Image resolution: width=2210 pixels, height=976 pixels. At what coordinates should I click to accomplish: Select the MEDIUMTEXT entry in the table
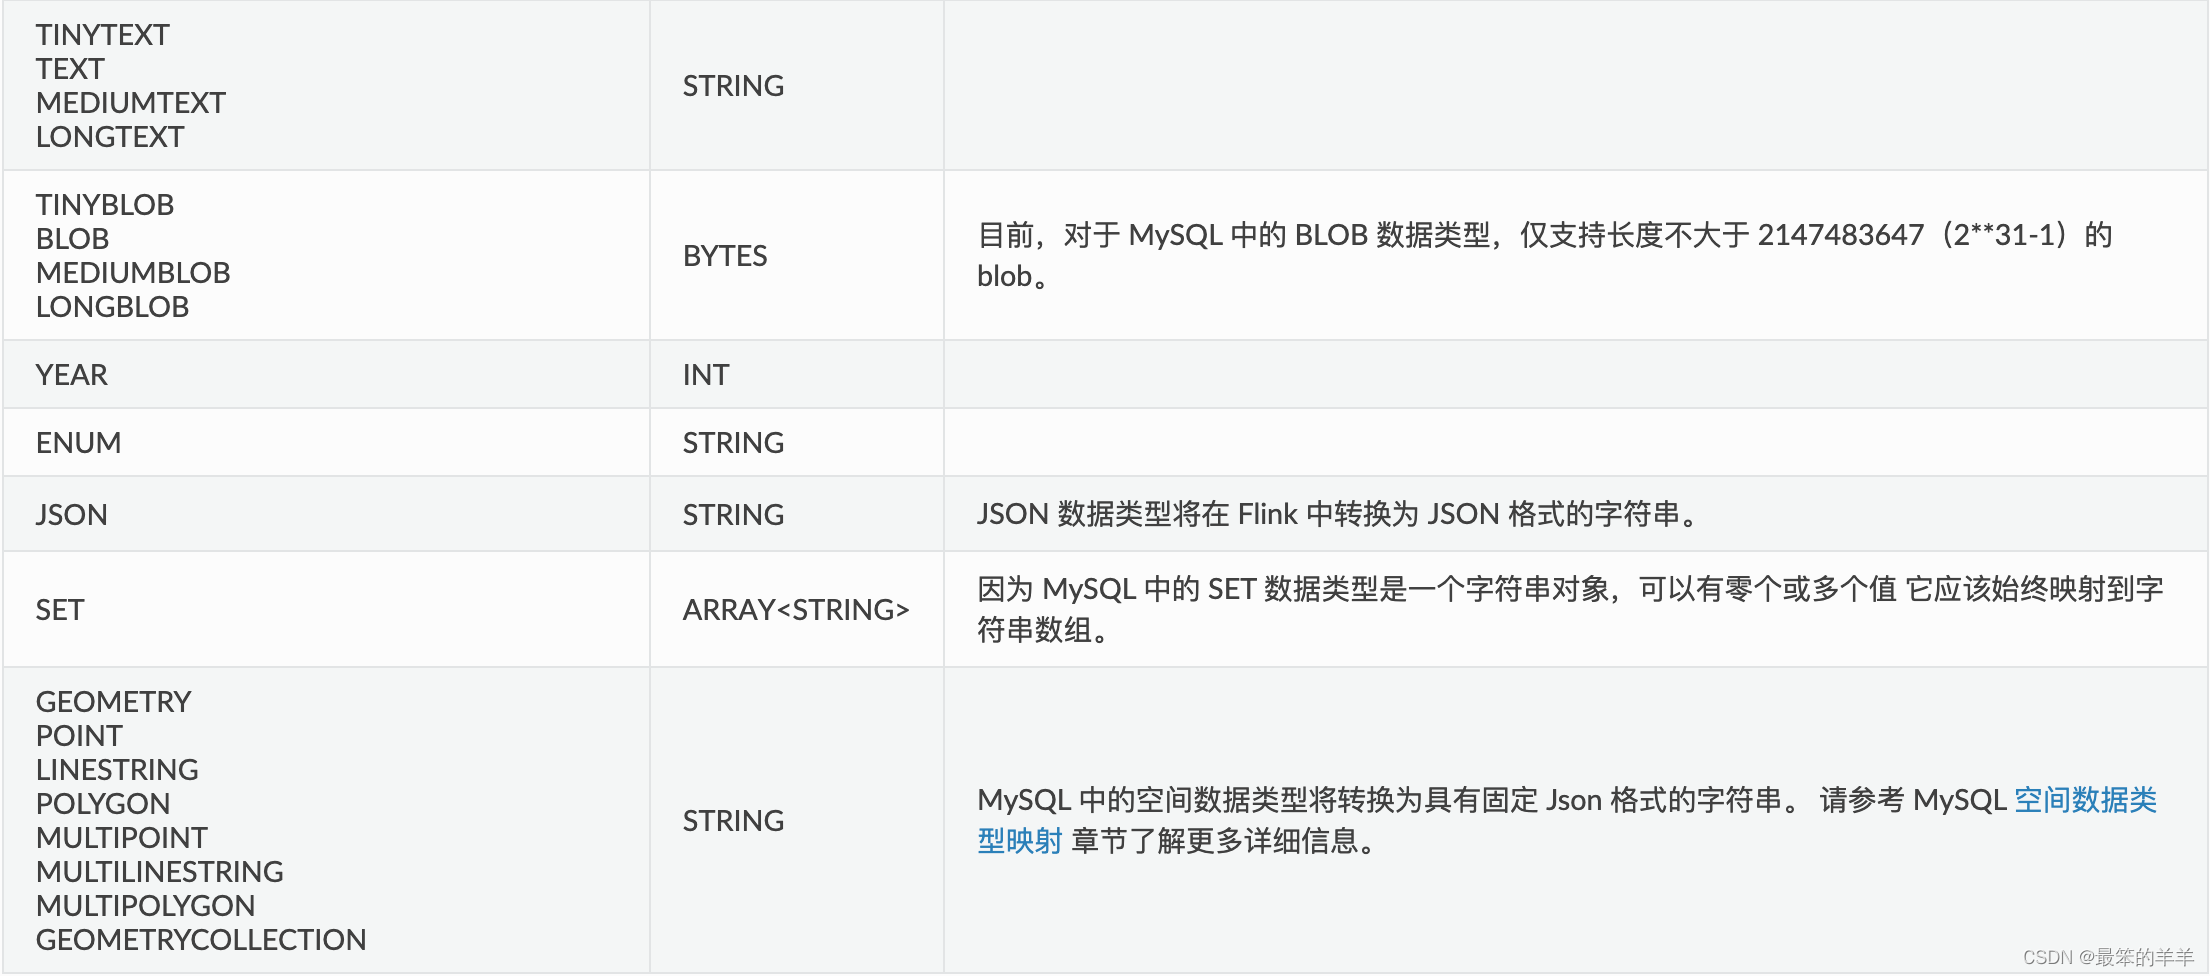point(131,103)
